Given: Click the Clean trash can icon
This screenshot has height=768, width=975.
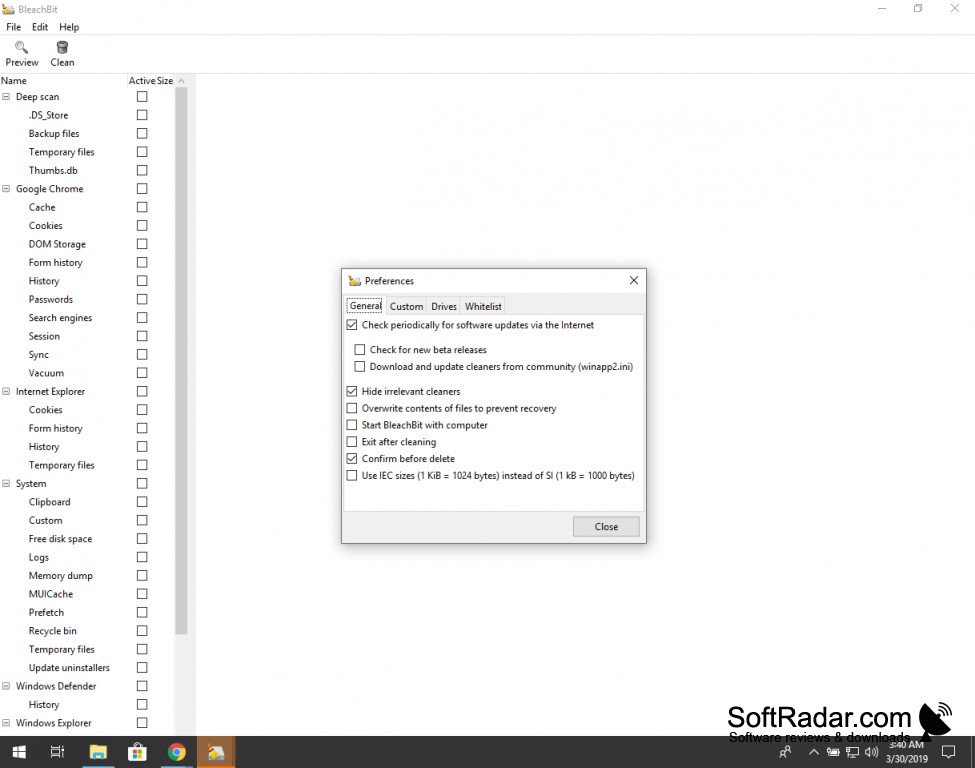Looking at the screenshot, I should coord(62,47).
